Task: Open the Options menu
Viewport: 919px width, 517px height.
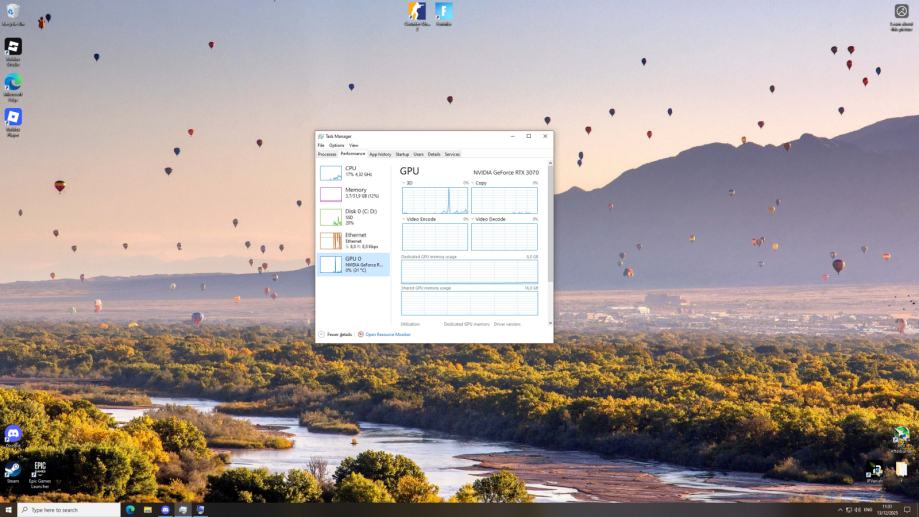Action: click(336, 145)
